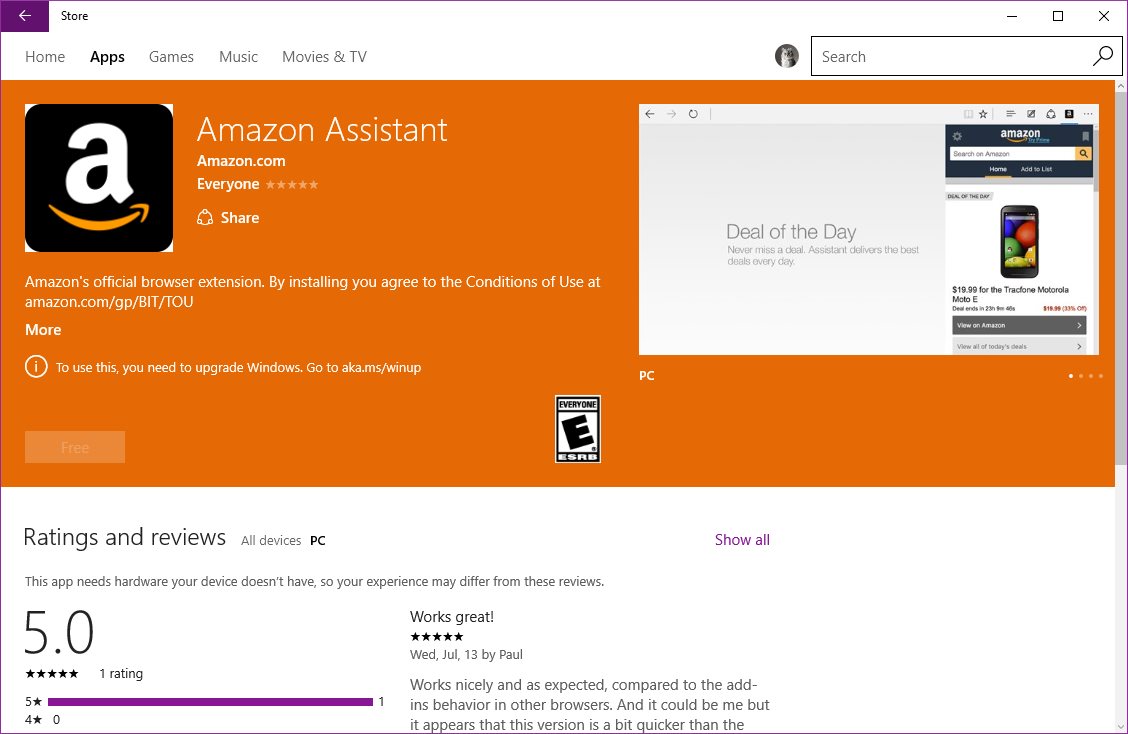Filter reviews by All devices
1128x734 pixels.
[271, 541]
